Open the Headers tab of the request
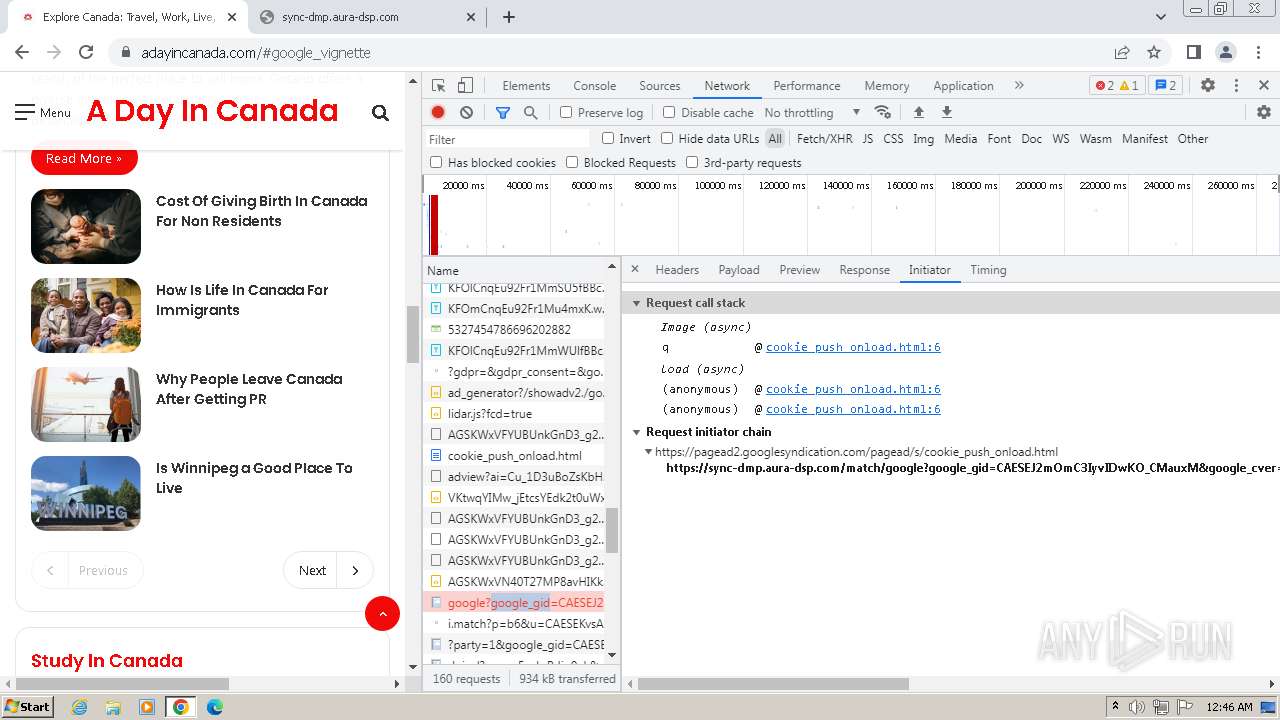This screenshot has height=720, width=1280. [677, 270]
